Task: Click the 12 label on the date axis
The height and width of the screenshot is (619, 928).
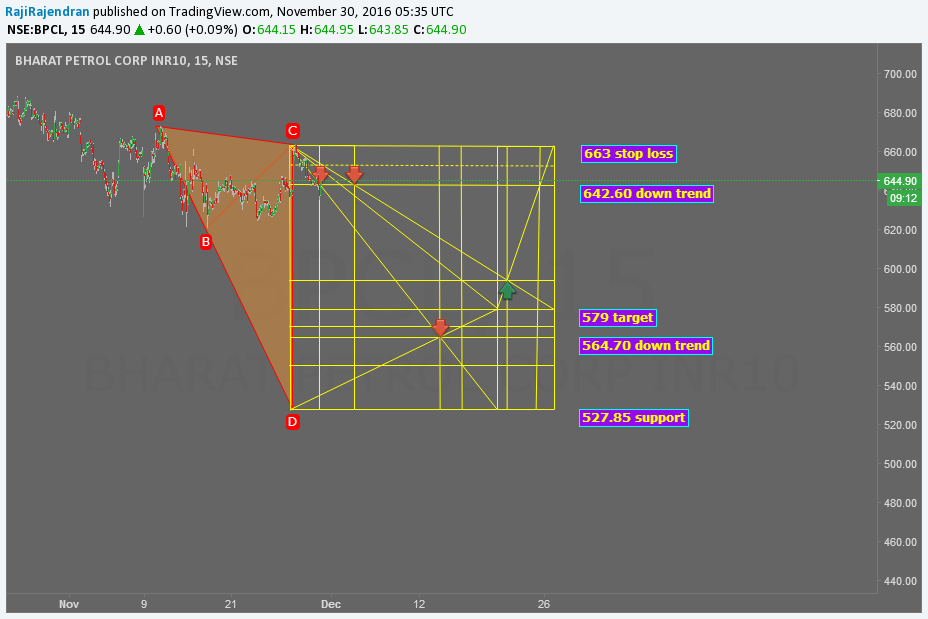Action: point(419,604)
